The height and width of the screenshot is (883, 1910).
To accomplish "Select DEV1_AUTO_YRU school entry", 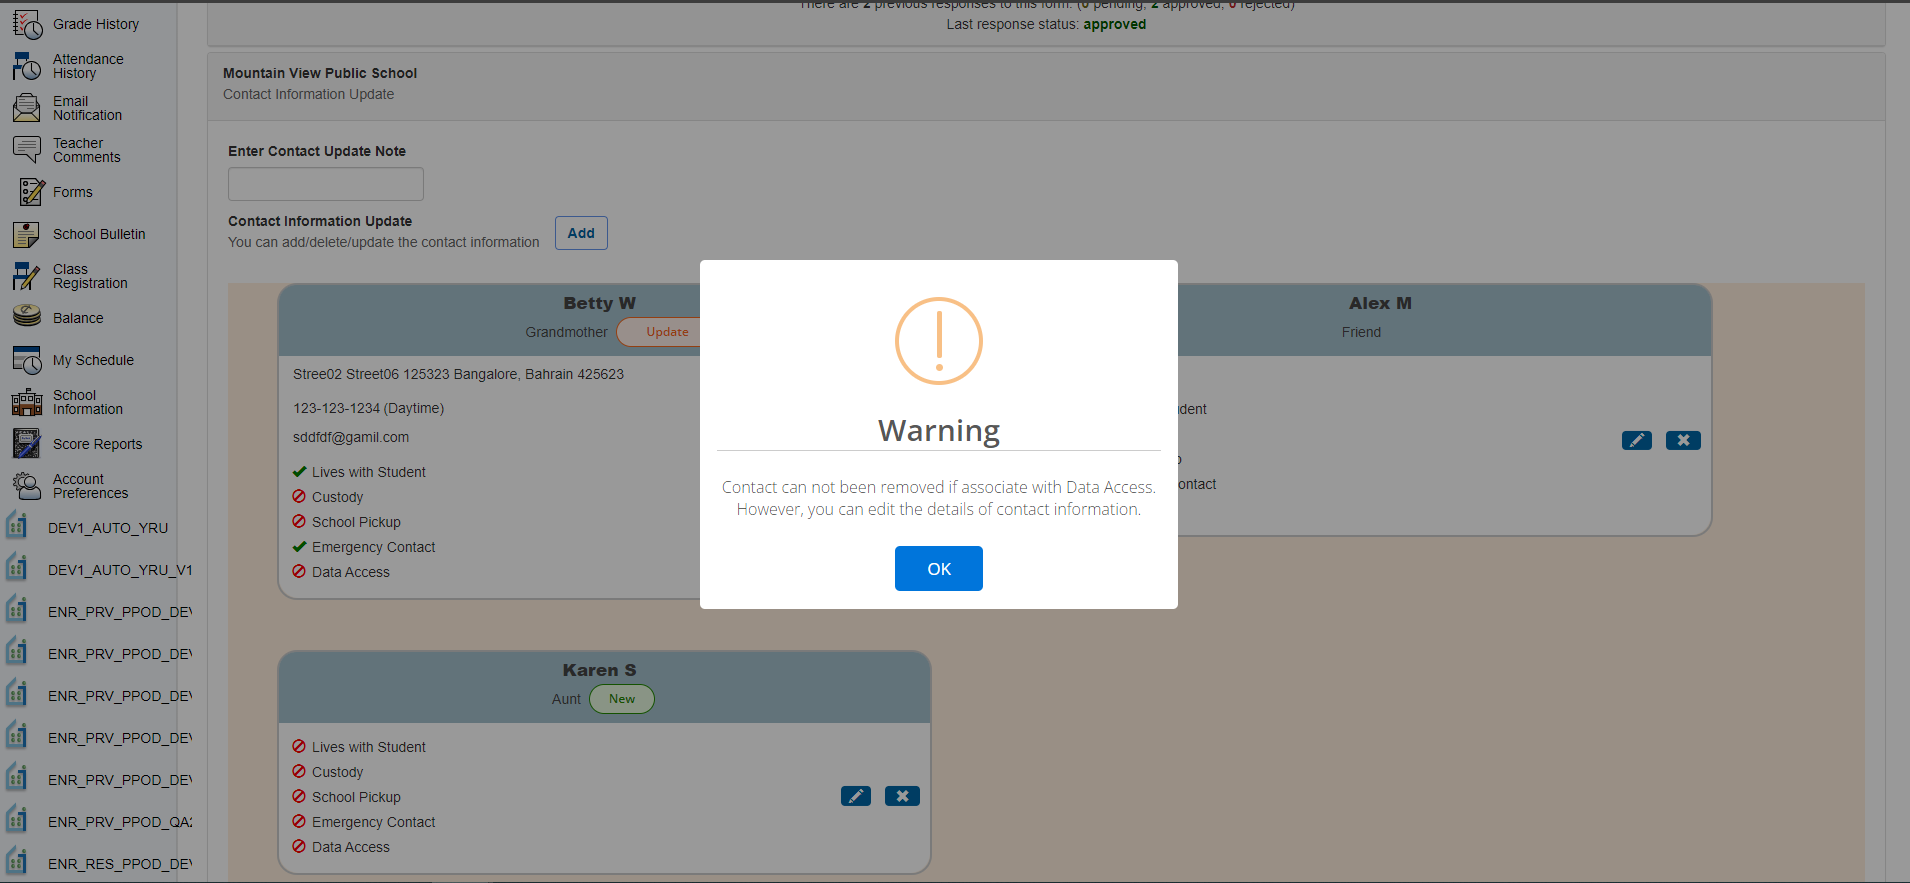I will [107, 528].
